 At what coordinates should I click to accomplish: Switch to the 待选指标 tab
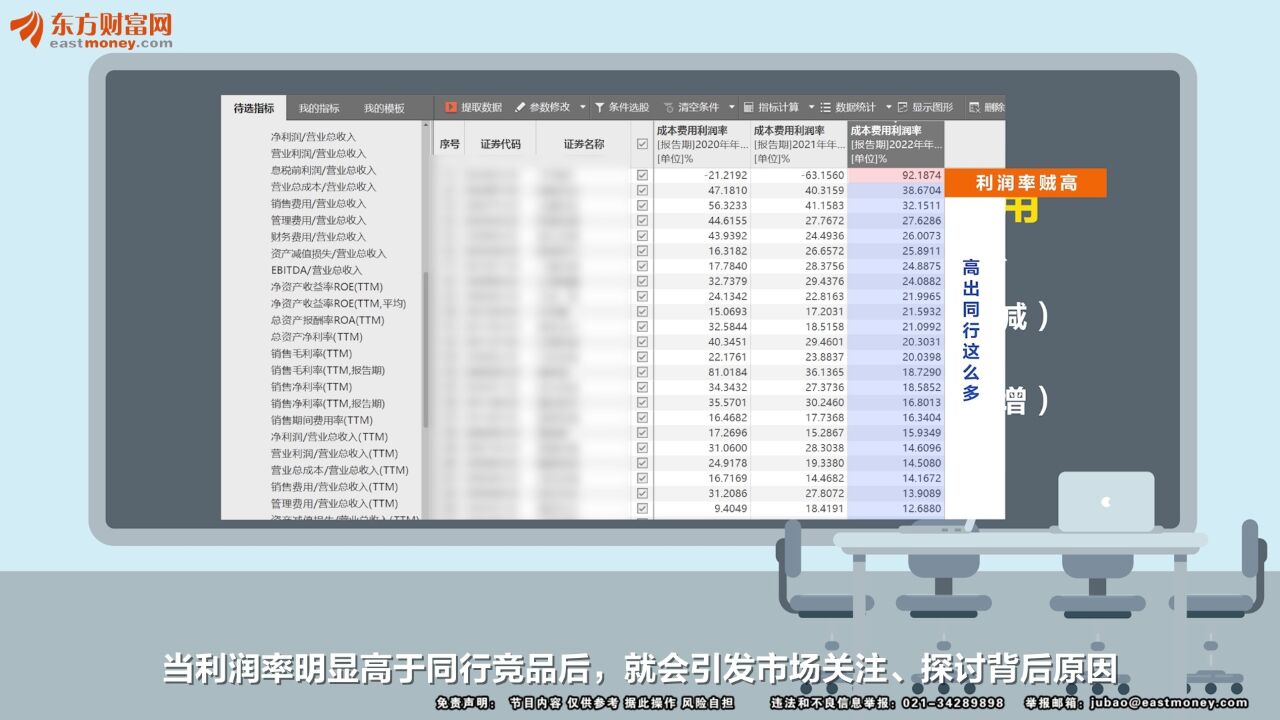click(x=254, y=108)
